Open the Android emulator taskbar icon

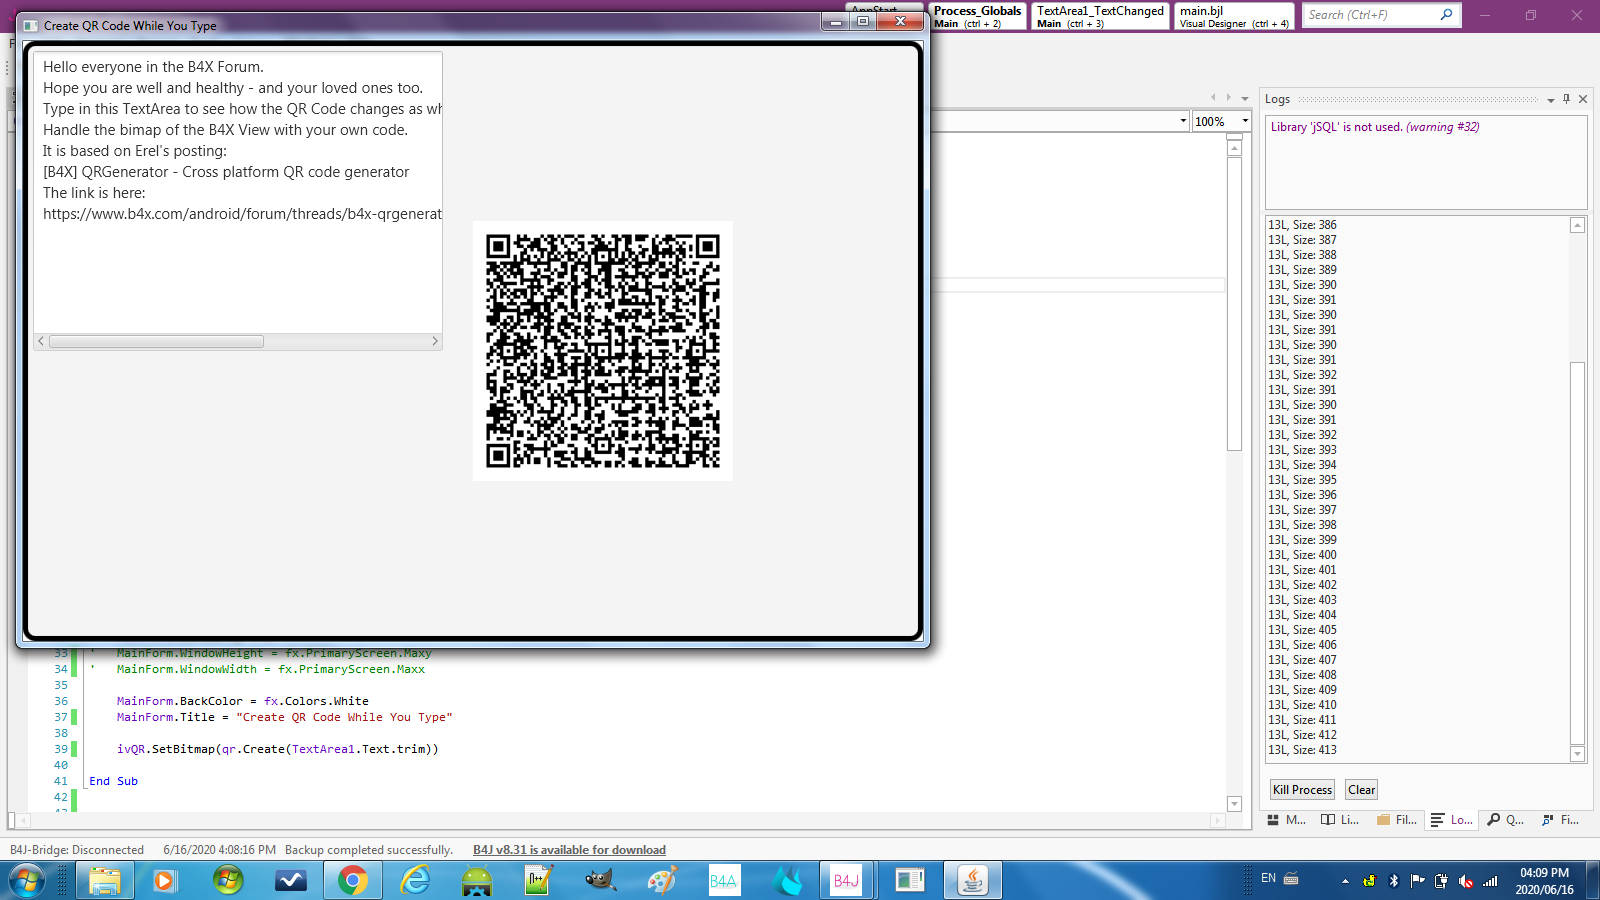[x=477, y=881]
